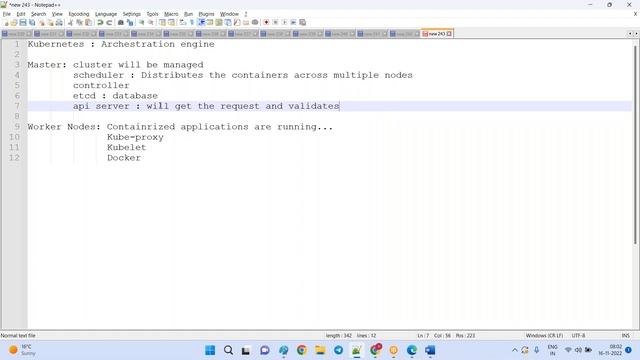Create a new file from the toolbar
The height and width of the screenshot is (360, 640).
point(6,22)
